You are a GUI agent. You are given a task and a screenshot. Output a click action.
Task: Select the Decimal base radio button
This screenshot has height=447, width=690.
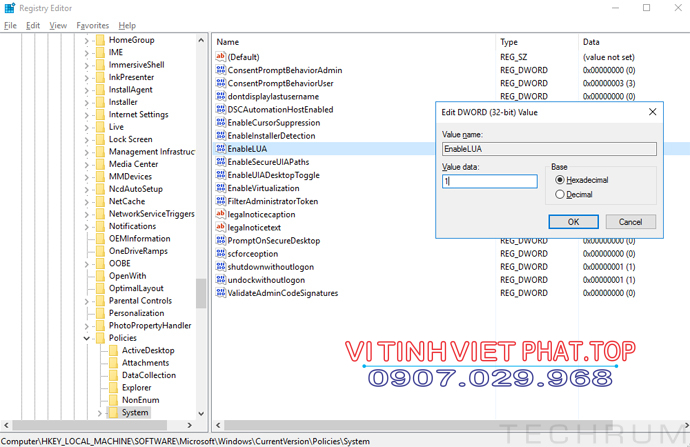pyautogui.click(x=560, y=195)
